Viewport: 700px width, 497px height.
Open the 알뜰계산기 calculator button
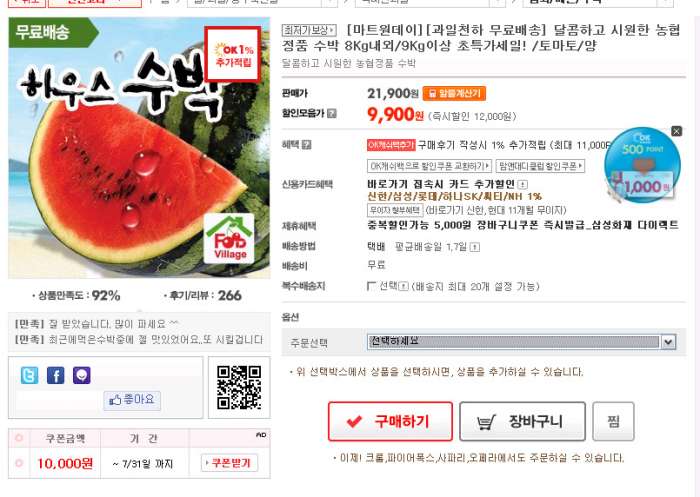tap(454, 93)
